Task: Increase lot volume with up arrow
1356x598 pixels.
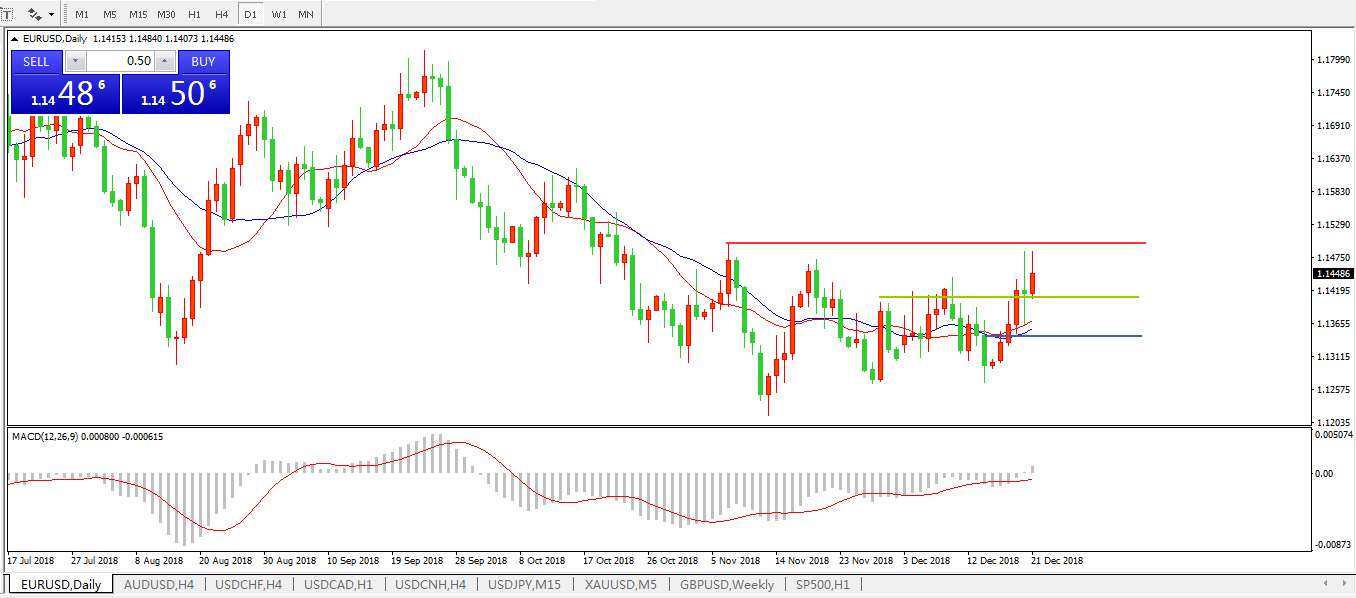Action: [x=165, y=61]
